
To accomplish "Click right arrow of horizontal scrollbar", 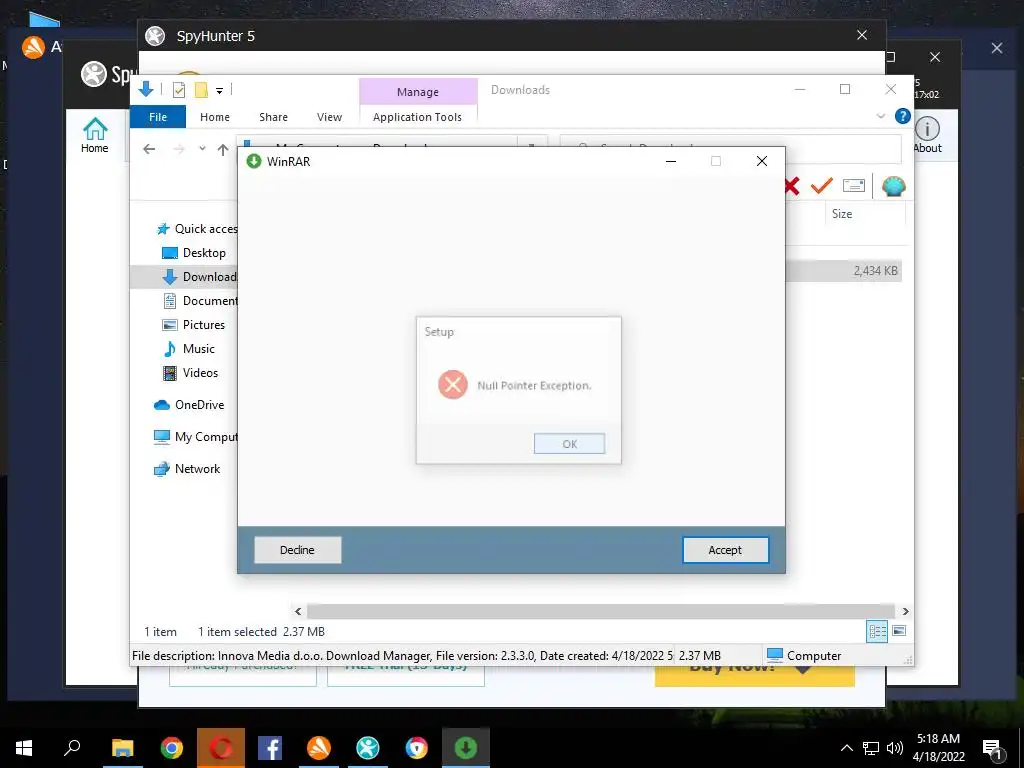I will pyautogui.click(x=905, y=611).
